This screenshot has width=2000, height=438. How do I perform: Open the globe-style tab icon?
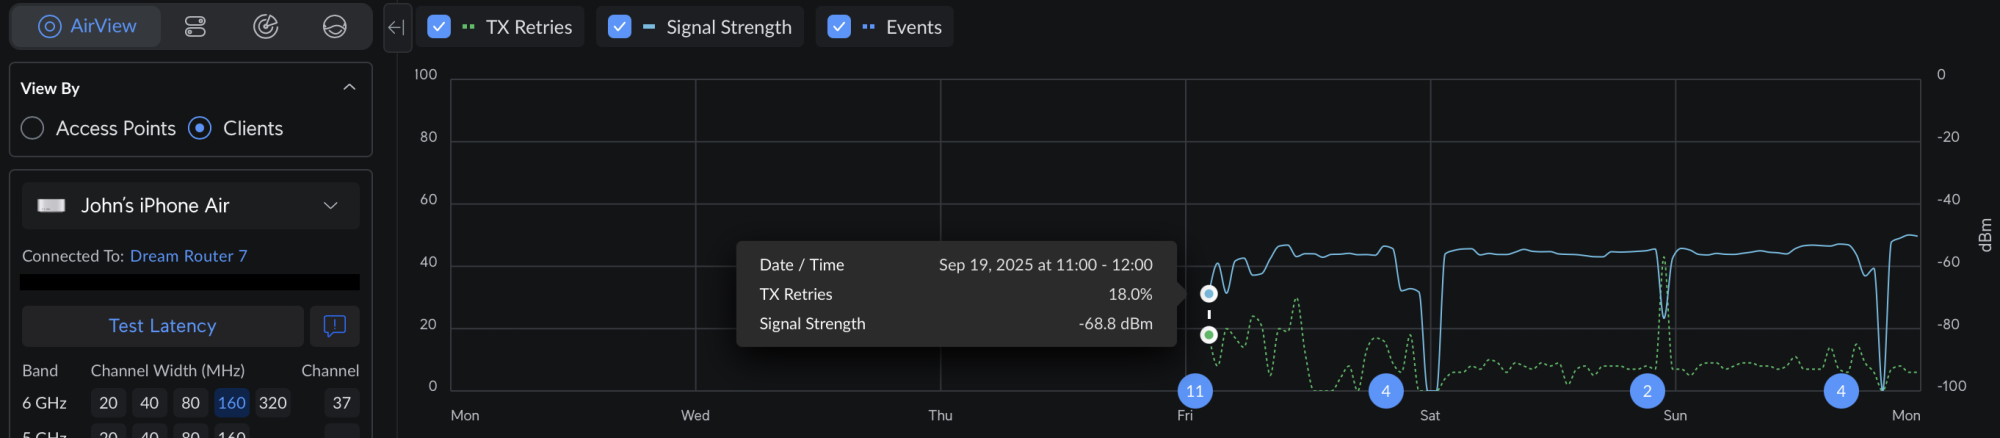[335, 27]
